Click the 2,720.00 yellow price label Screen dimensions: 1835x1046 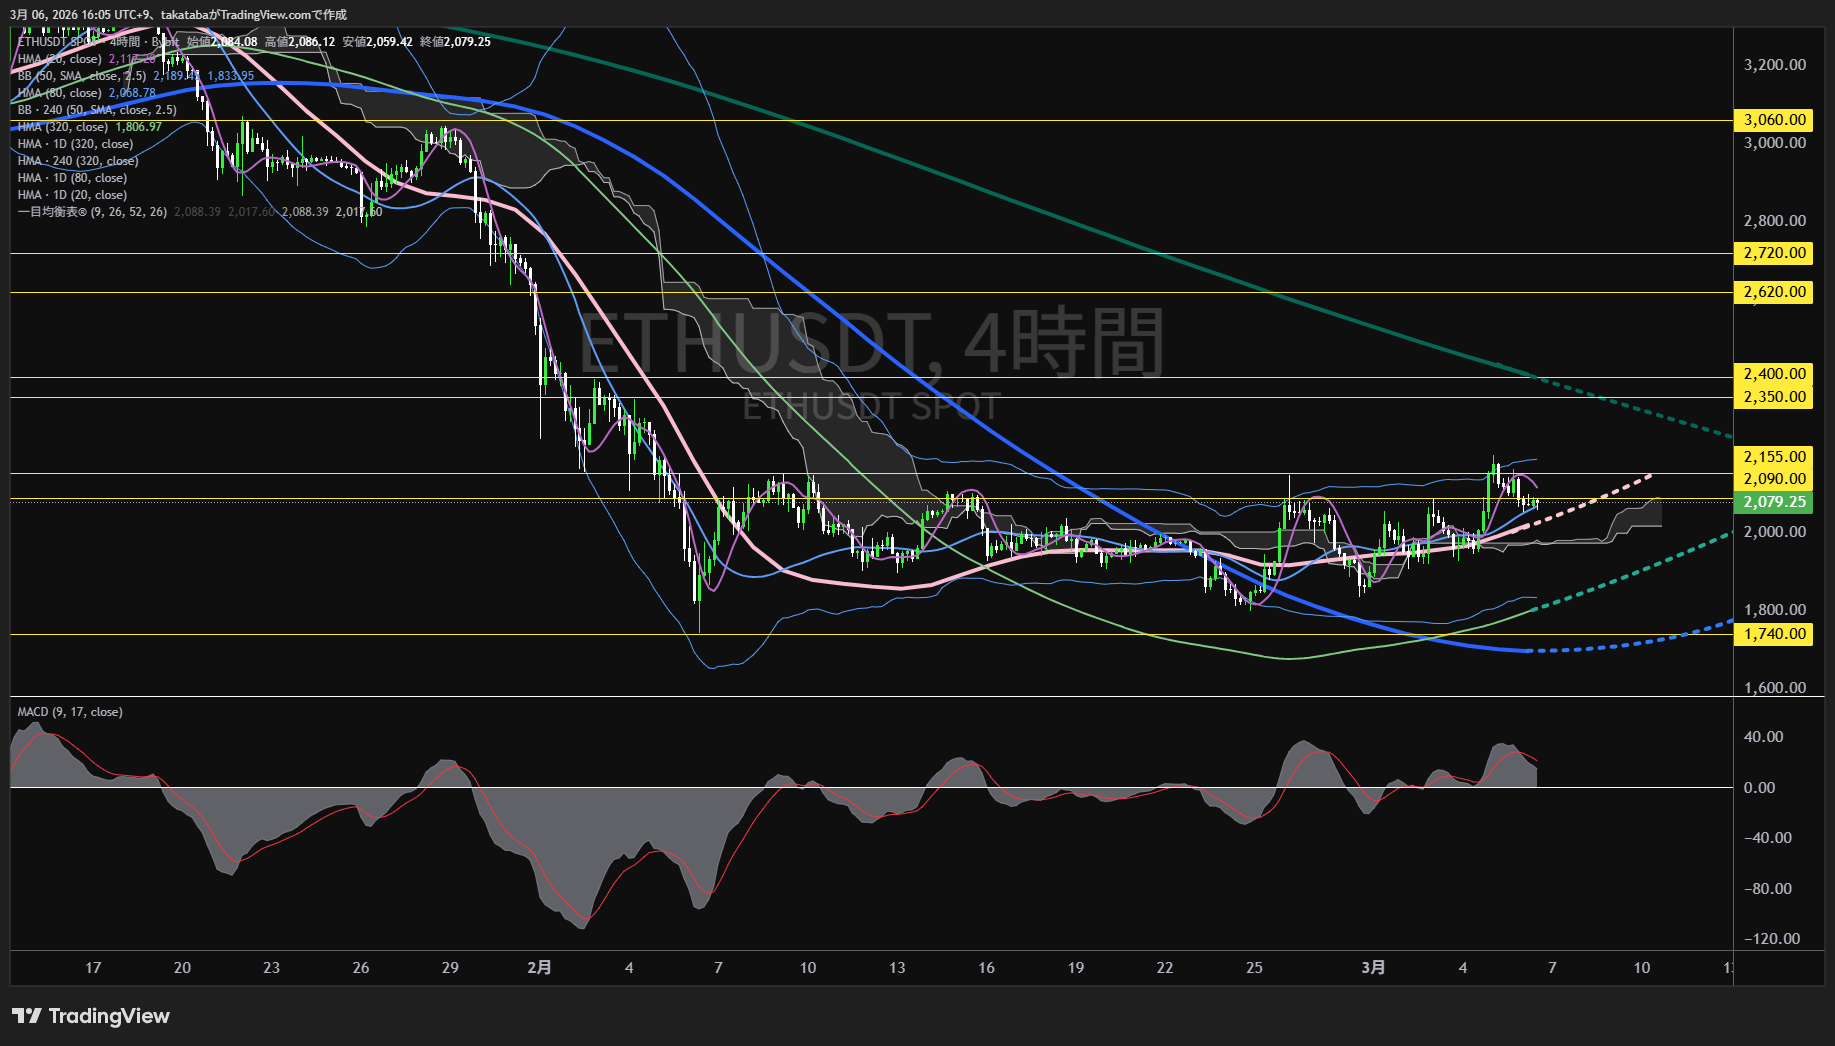1774,253
